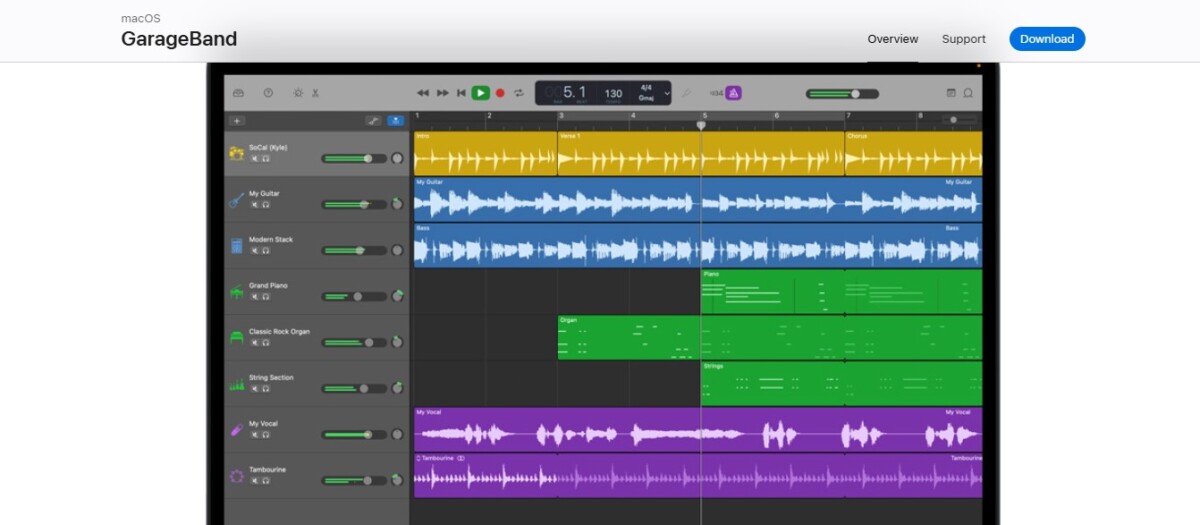The image size is (1200, 525).
Task: Select the Modern Stack track icon
Action: [236, 246]
